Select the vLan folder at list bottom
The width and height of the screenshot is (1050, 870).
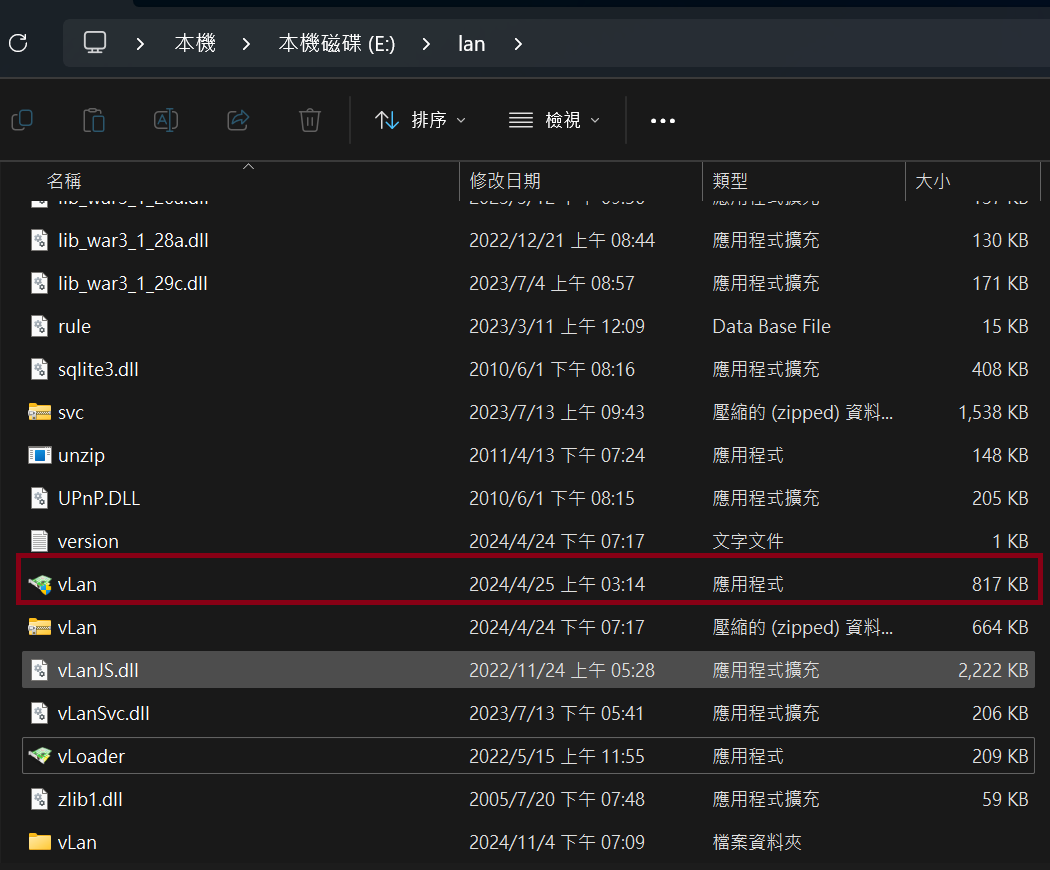click(77, 842)
